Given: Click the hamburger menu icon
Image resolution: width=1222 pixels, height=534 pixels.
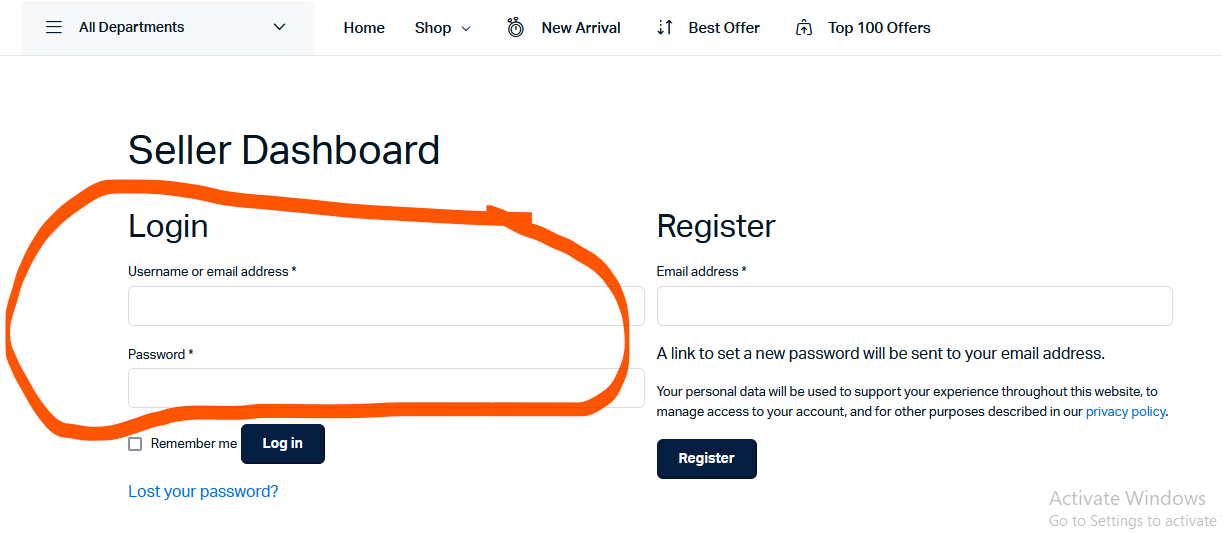Looking at the screenshot, I should click(54, 28).
